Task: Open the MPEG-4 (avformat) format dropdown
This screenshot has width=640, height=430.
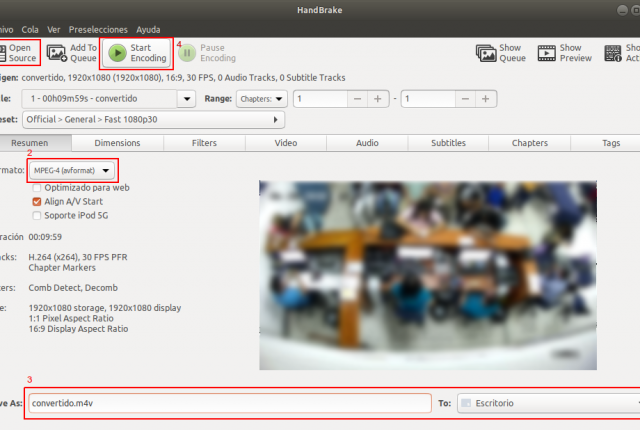Action: click(x=72, y=171)
